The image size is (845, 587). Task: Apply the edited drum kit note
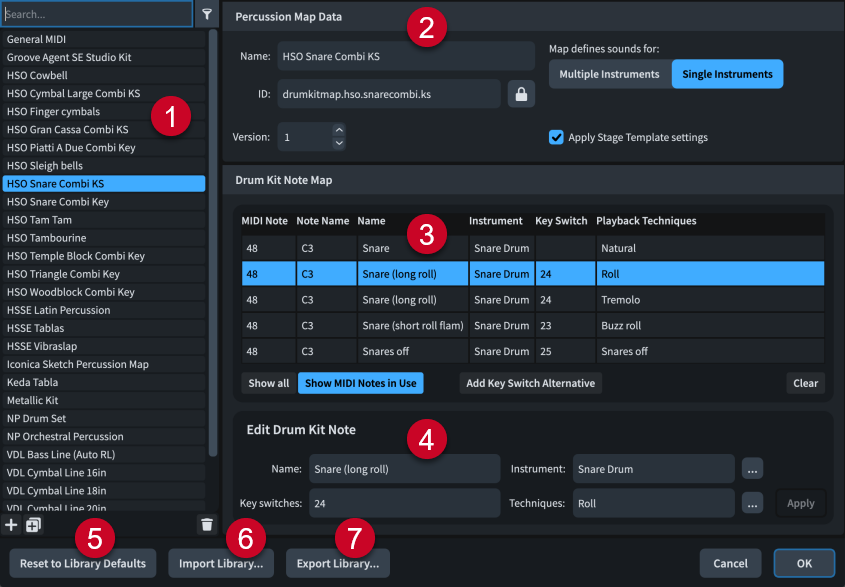coord(800,503)
